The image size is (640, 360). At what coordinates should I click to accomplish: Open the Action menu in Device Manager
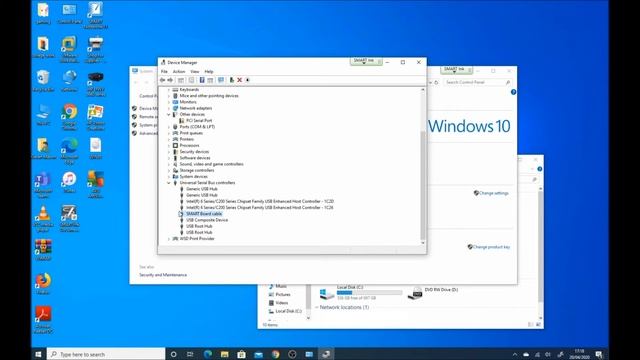tap(179, 71)
